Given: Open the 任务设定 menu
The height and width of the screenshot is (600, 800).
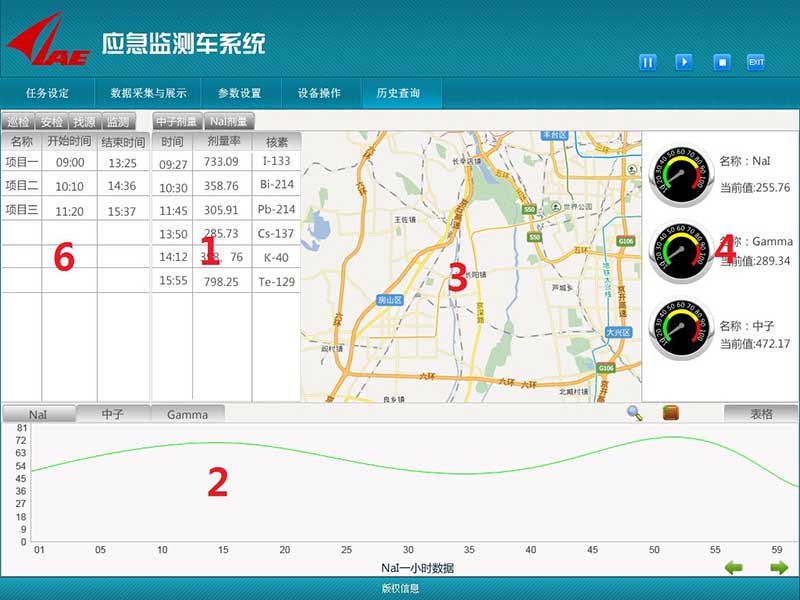Looking at the screenshot, I should pos(47,93).
